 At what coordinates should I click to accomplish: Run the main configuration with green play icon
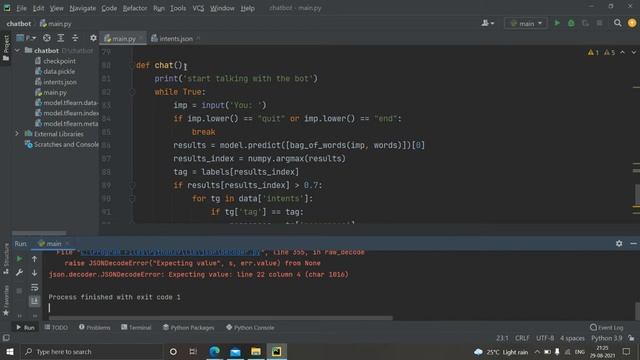[x=557, y=23]
